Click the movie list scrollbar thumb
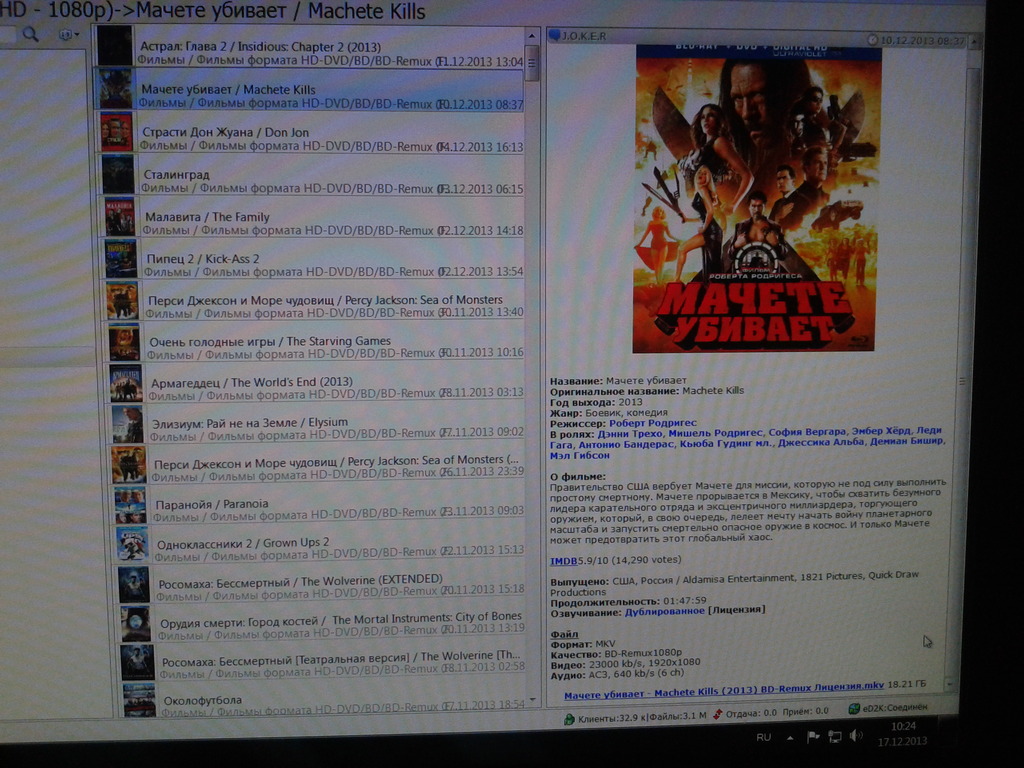 click(x=532, y=63)
